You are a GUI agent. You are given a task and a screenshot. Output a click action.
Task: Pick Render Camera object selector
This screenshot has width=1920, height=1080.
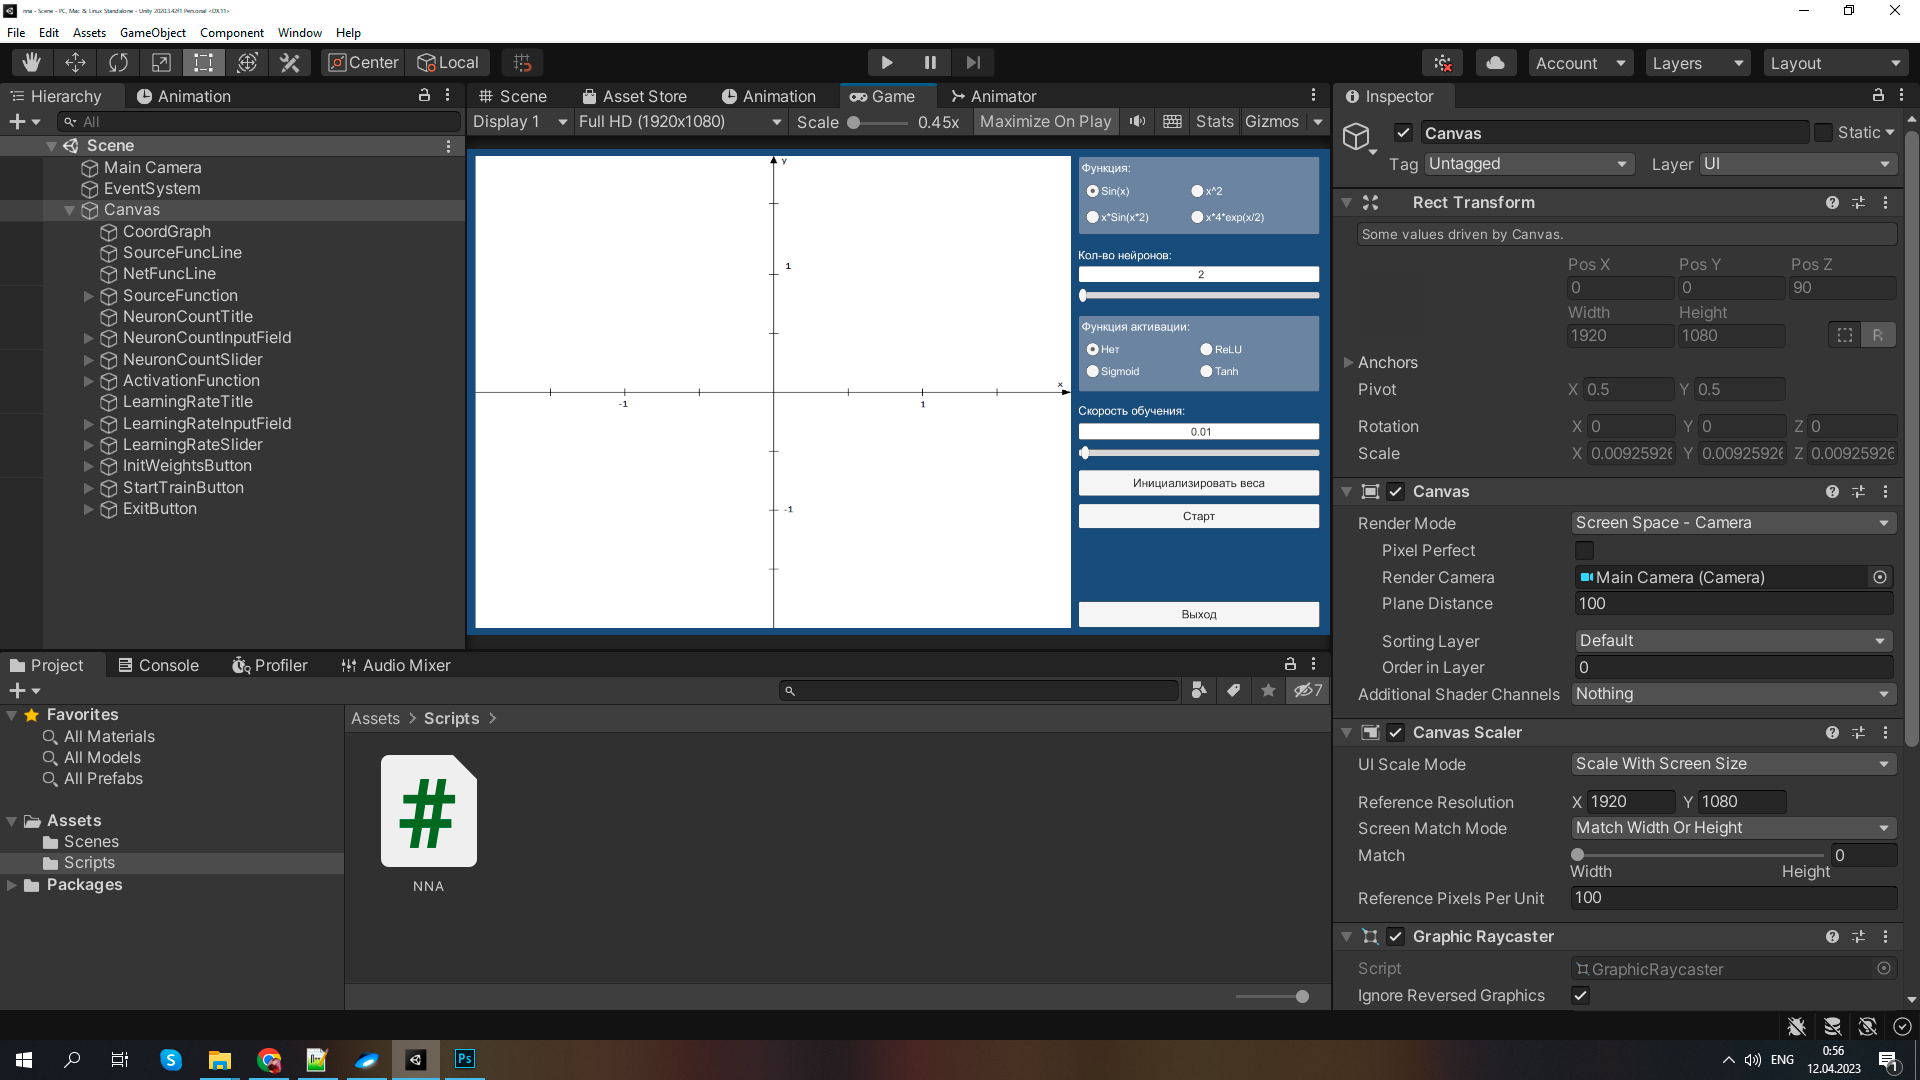click(1880, 577)
